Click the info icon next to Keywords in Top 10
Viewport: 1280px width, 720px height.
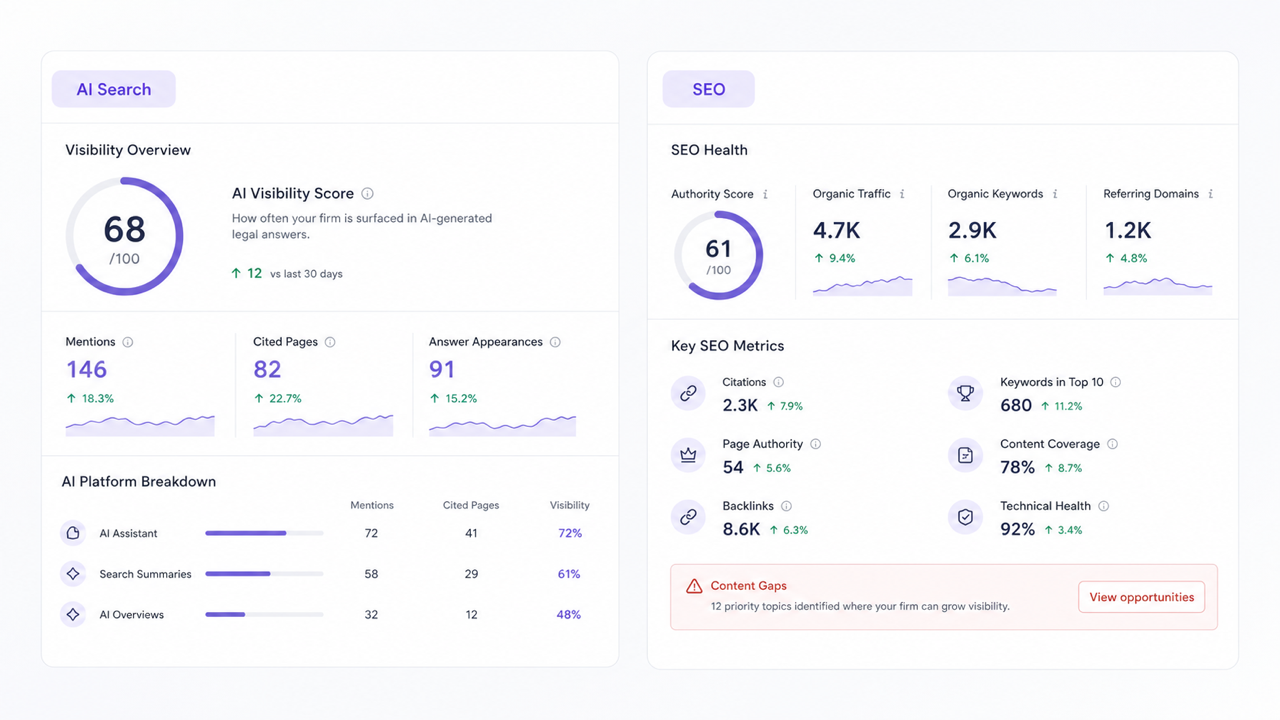point(1116,382)
